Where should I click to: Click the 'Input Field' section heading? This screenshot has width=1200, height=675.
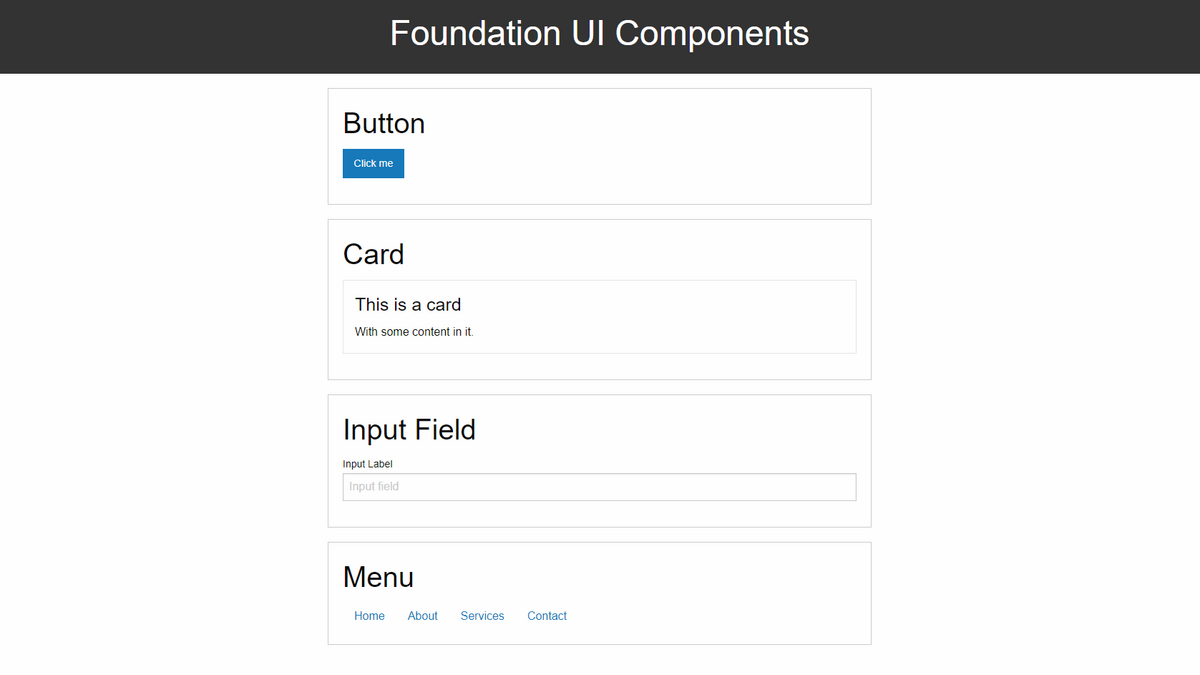pos(409,430)
